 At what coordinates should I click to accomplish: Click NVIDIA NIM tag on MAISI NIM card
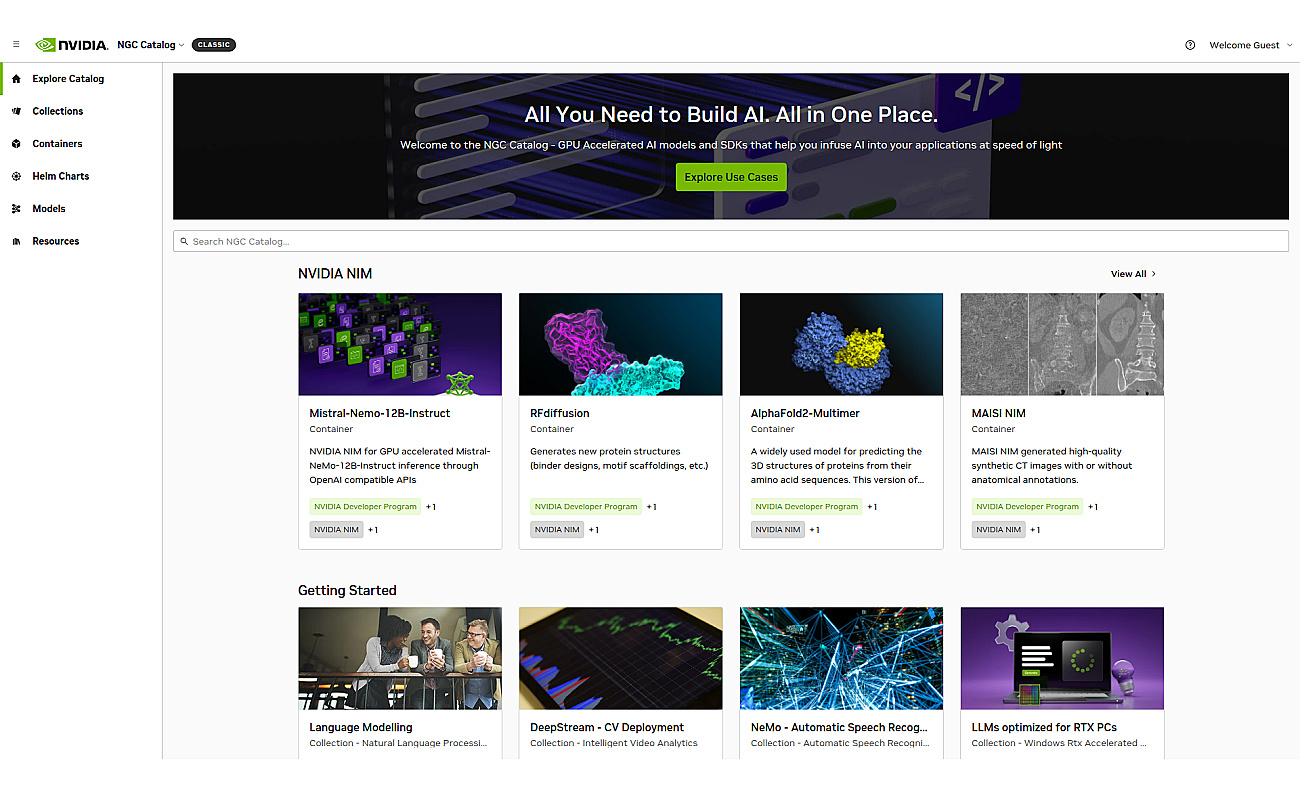click(x=999, y=530)
